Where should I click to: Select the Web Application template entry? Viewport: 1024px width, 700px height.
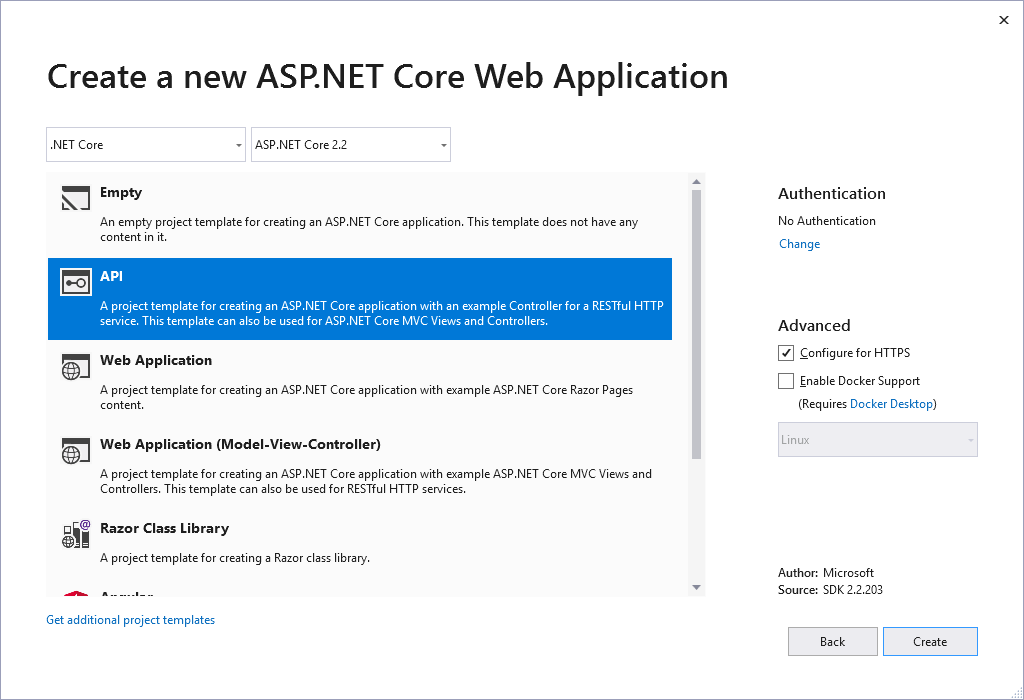[350, 380]
